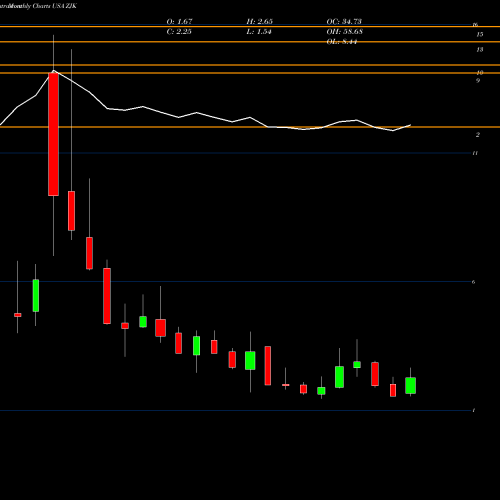Image resolution: width=500 pixels, height=500 pixels.
Task: Click the first green candlestick near the left
Action: 36,296
